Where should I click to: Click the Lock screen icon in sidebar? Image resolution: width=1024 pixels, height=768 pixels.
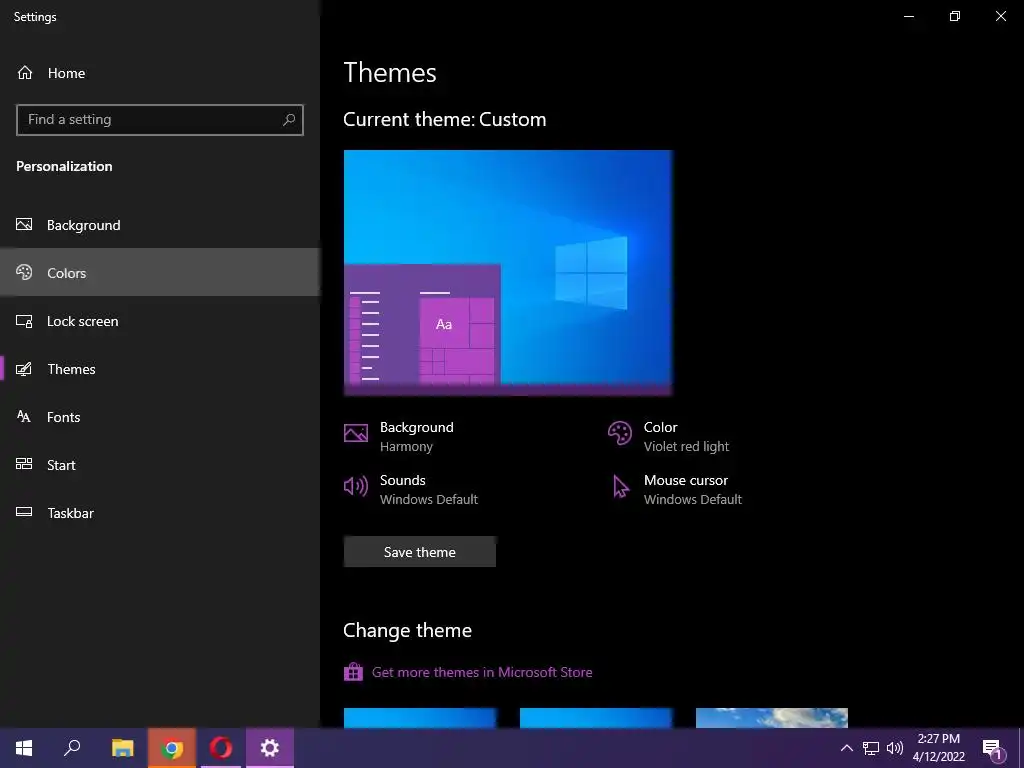24,321
